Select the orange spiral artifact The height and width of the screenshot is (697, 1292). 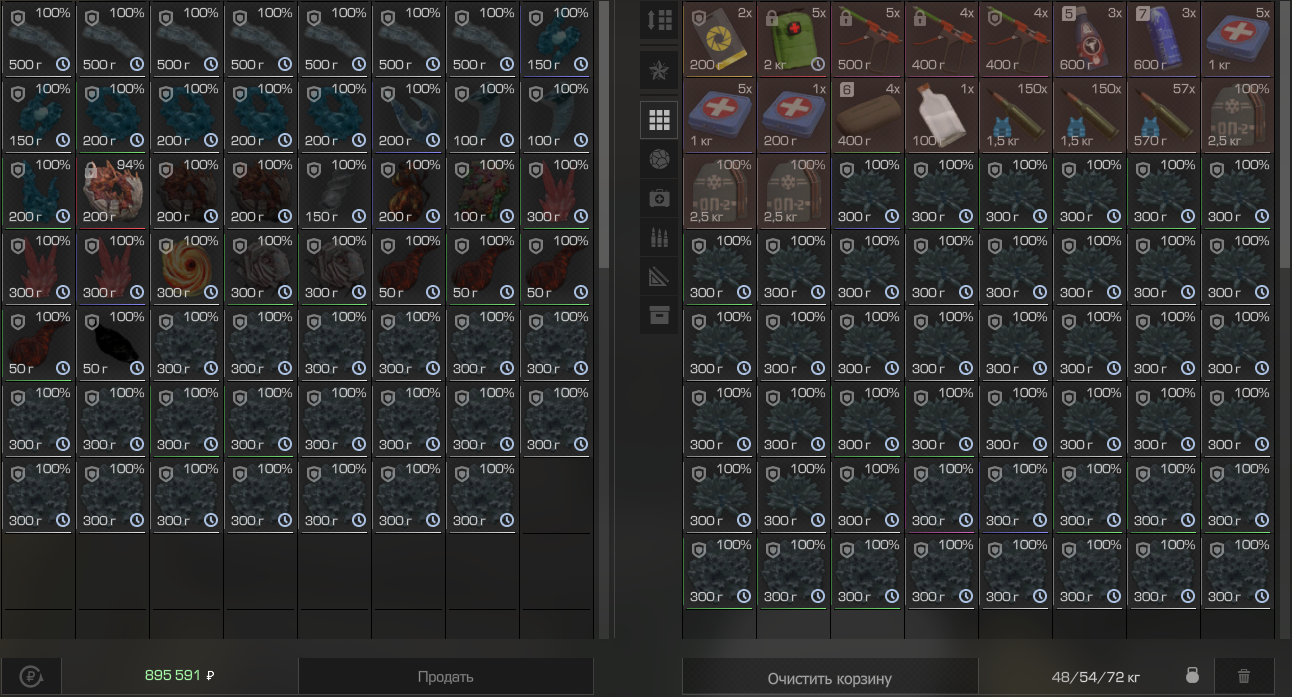tap(187, 267)
